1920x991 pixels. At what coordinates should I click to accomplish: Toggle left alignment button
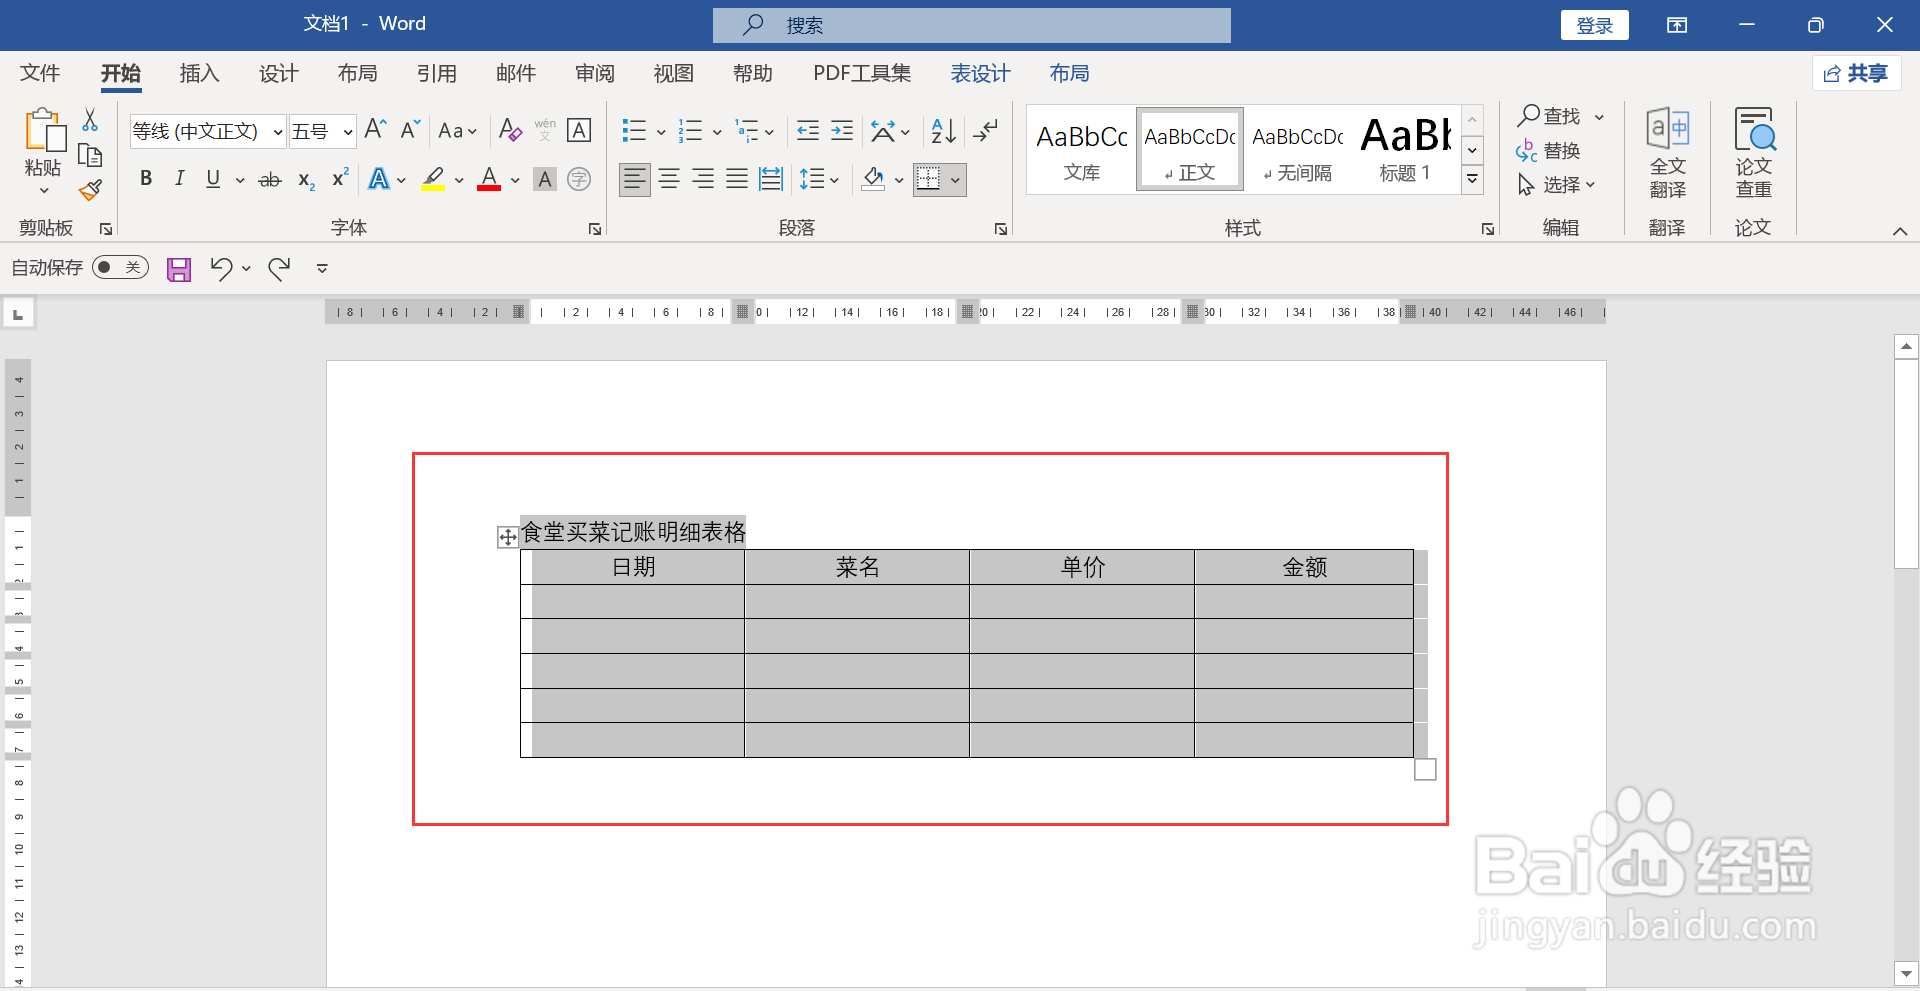click(635, 179)
